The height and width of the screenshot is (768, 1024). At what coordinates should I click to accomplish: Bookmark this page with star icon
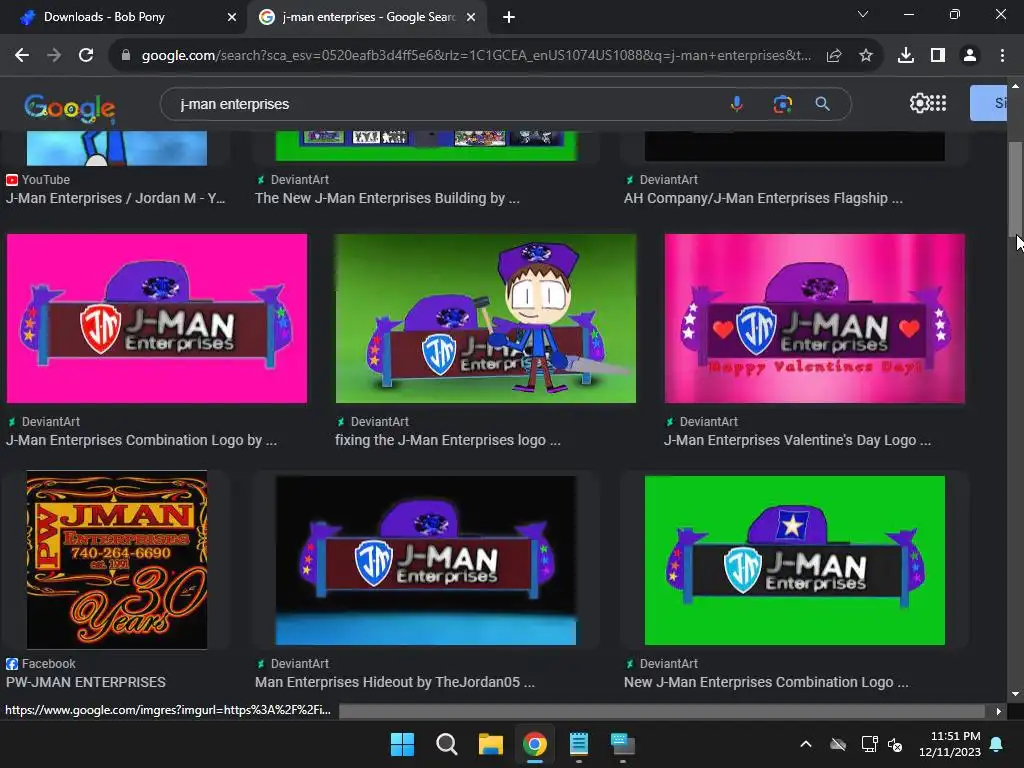tap(866, 56)
